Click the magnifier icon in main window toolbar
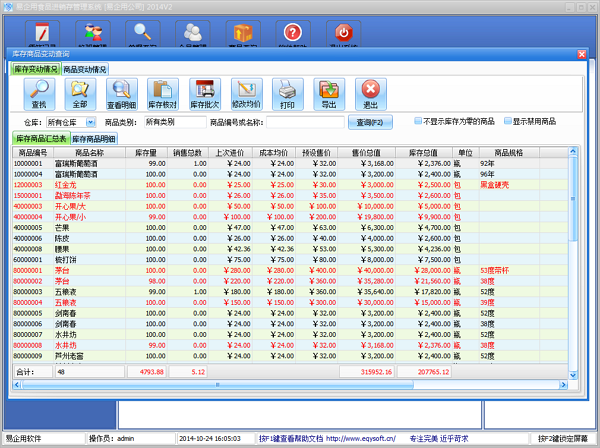The width and height of the screenshot is (600, 448). pyautogui.click(x=143, y=34)
